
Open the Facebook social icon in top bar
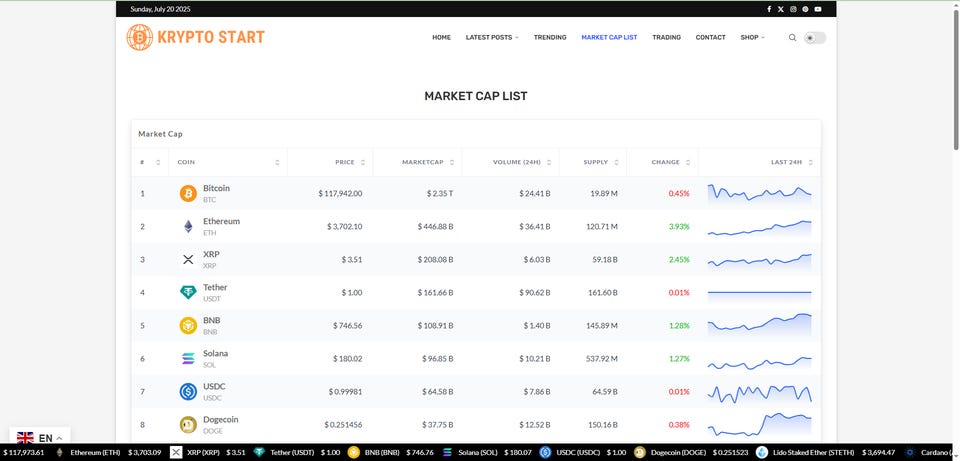[769, 9]
